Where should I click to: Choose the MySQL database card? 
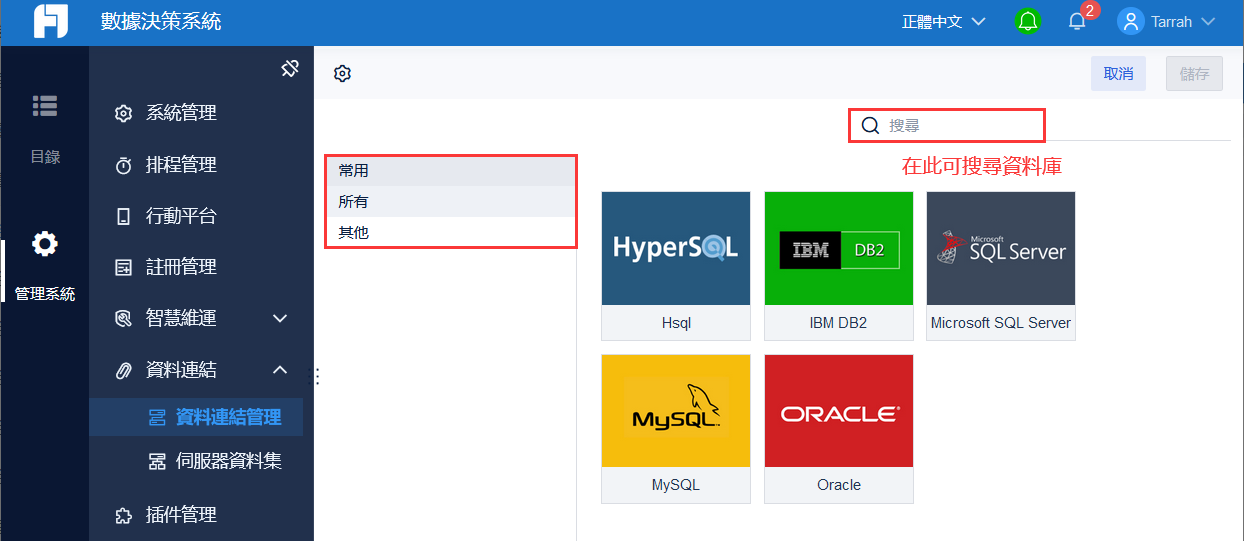click(x=676, y=429)
